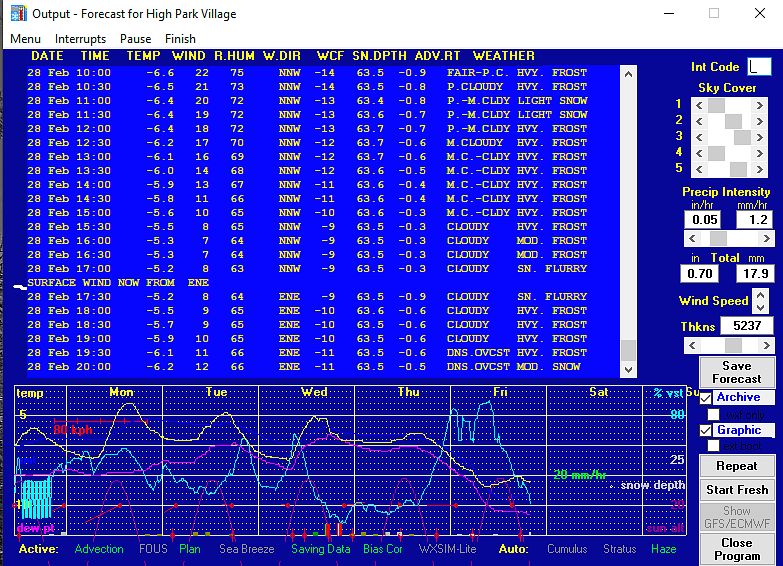This screenshot has width=783, height=566.
Task: Click the forecast table scroll-up arrow
Action: point(628,74)
